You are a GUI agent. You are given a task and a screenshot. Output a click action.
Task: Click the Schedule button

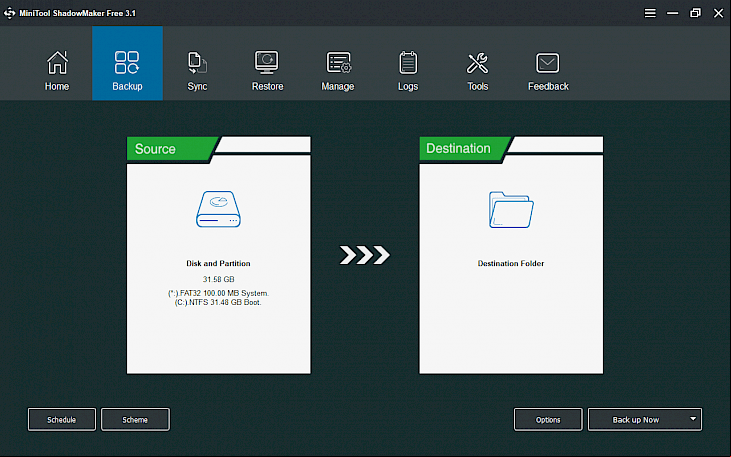click(x=62, y=420)
